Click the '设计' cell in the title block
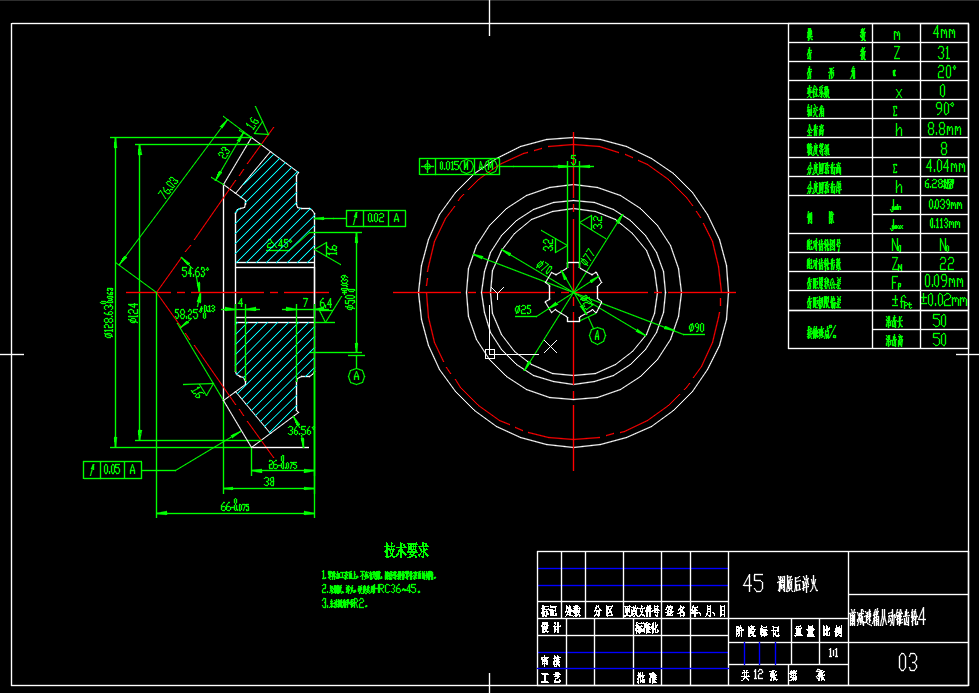Viewport: 979px width, 693px height. pyautogui.click(x=550, y=627)
